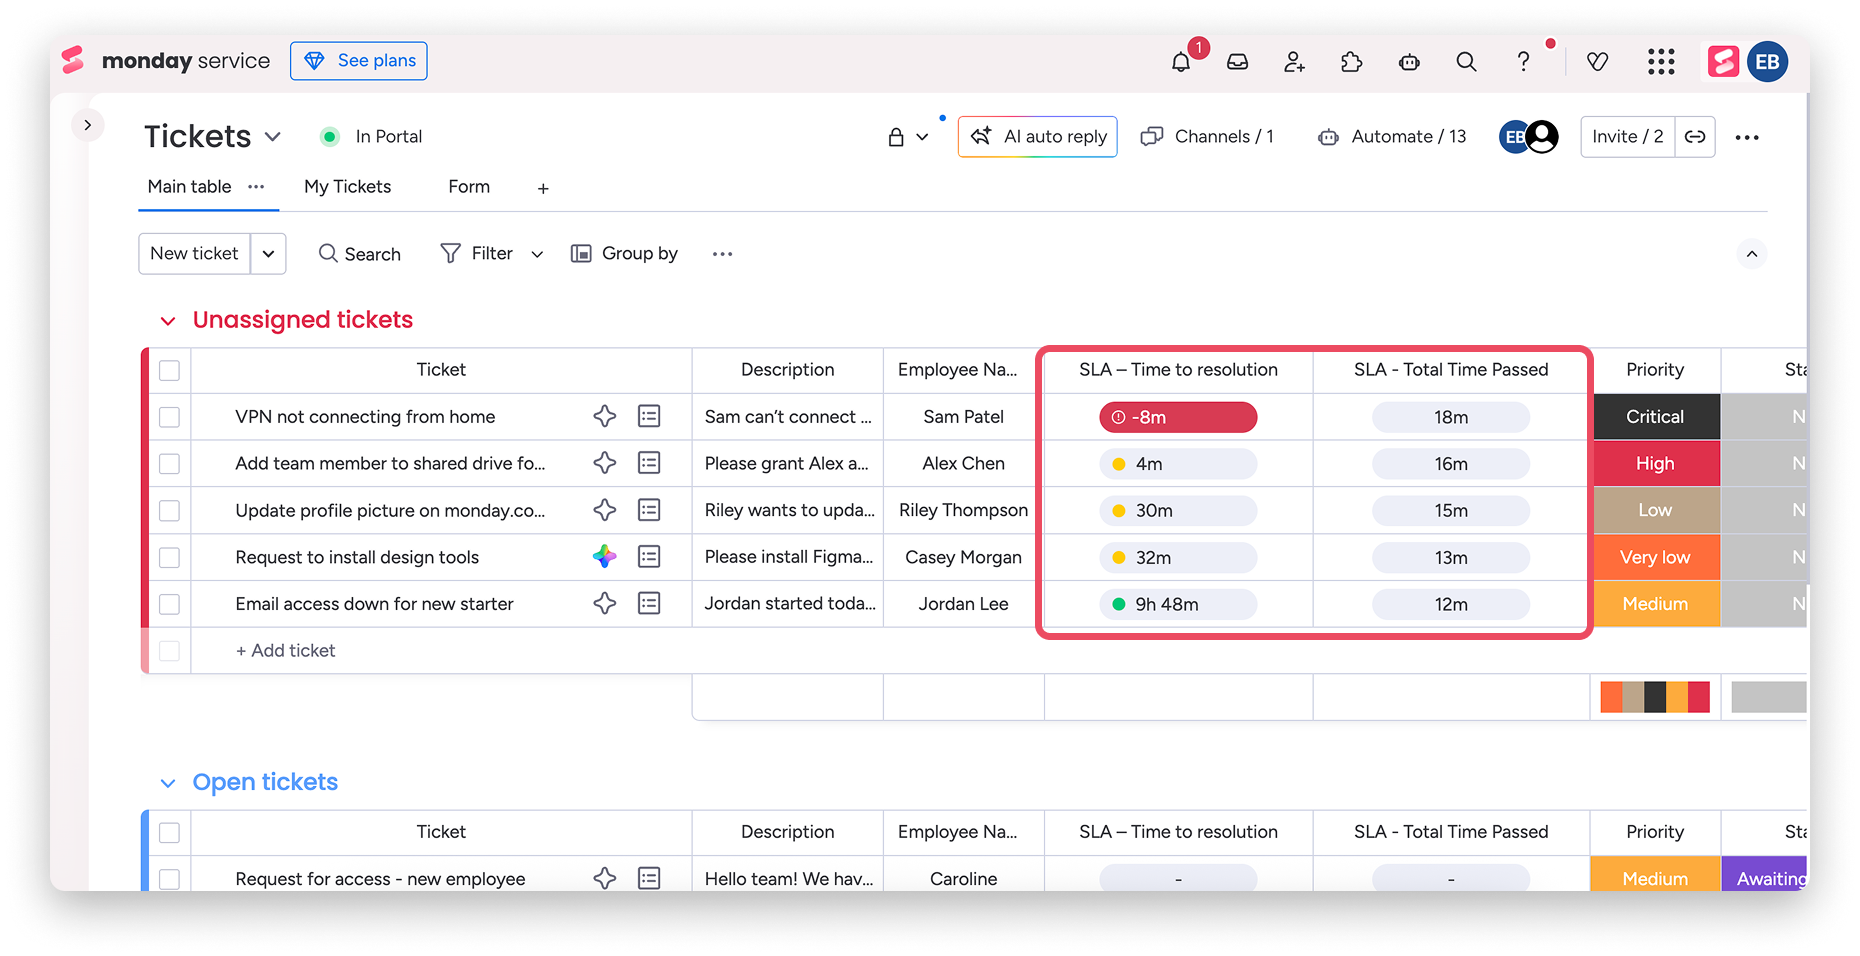Click the Search board field
This screenshot has width=1860, height=956.
tap(359, 254)
